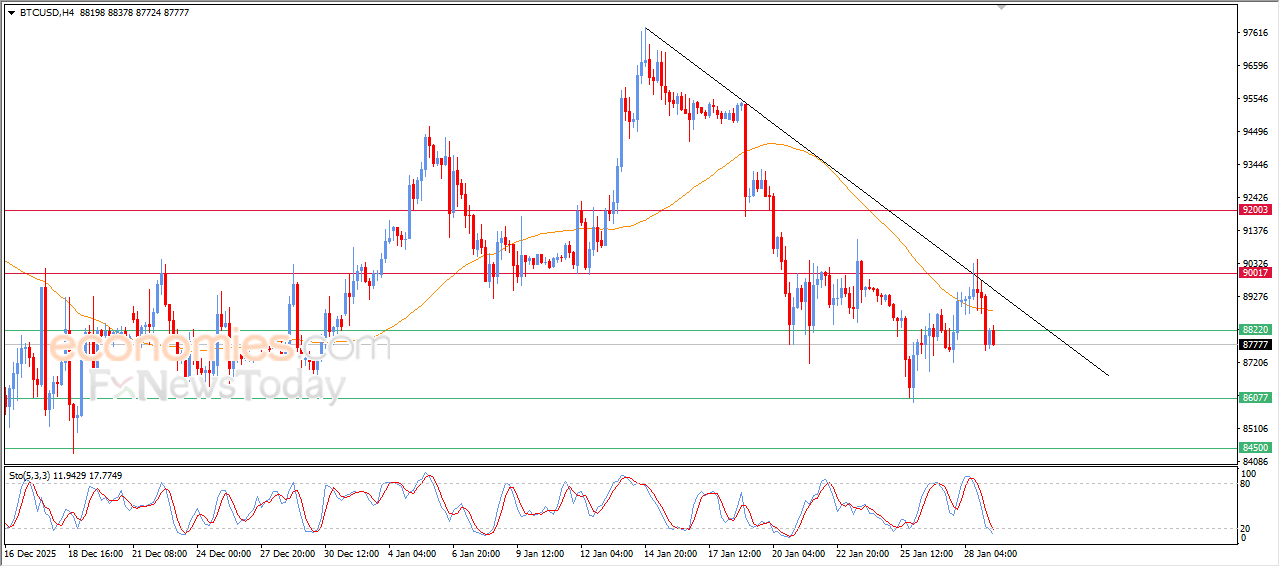Viewport: 1280px width, 567px height.
Task: Click the 6 Jan 20:00 time label
Action: point(477,553)
